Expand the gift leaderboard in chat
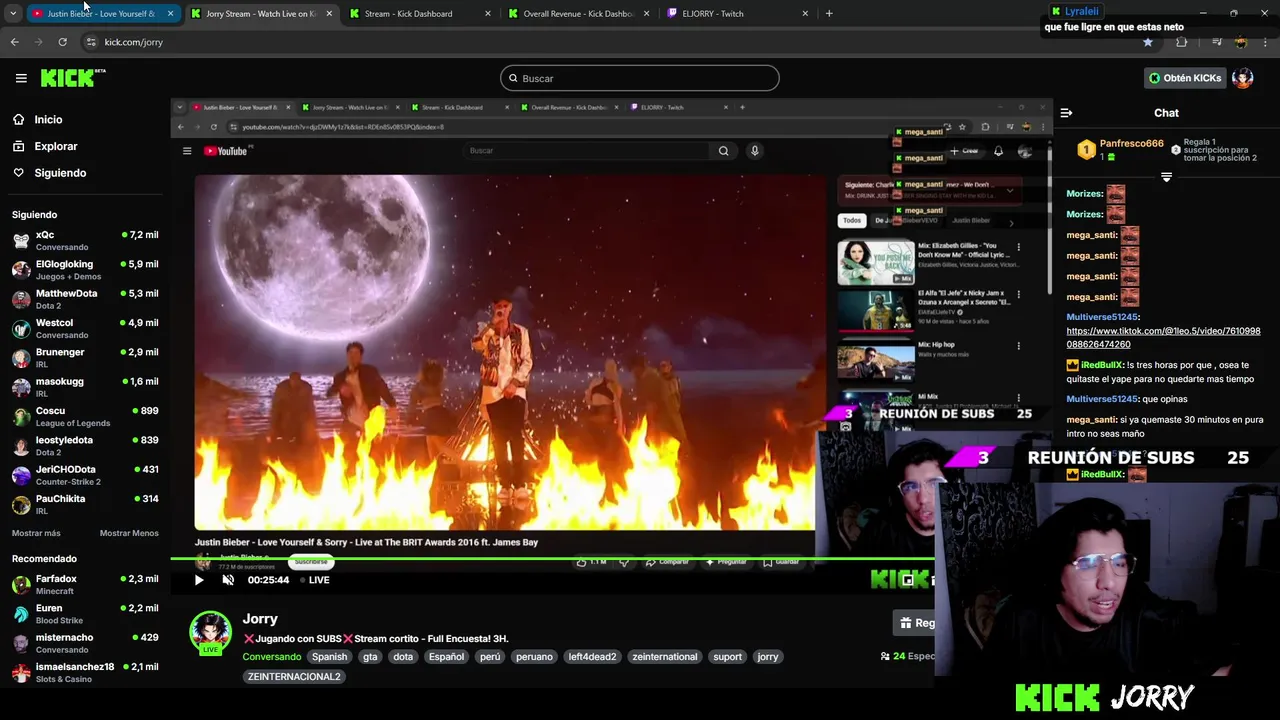Viewport: 1280px width, 720px height. tap(1166, 177)
